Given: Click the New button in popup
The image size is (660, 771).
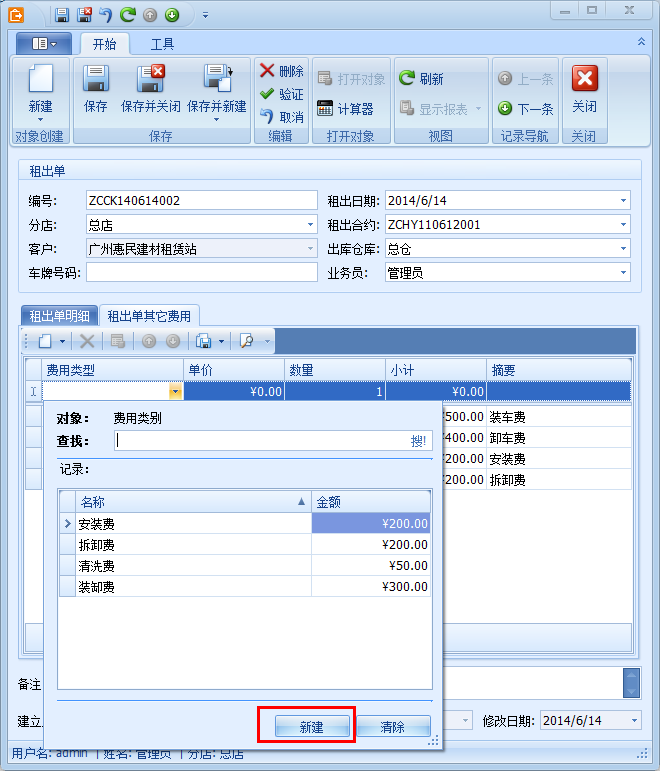Looking at the screenshot, I should (311, 727).
